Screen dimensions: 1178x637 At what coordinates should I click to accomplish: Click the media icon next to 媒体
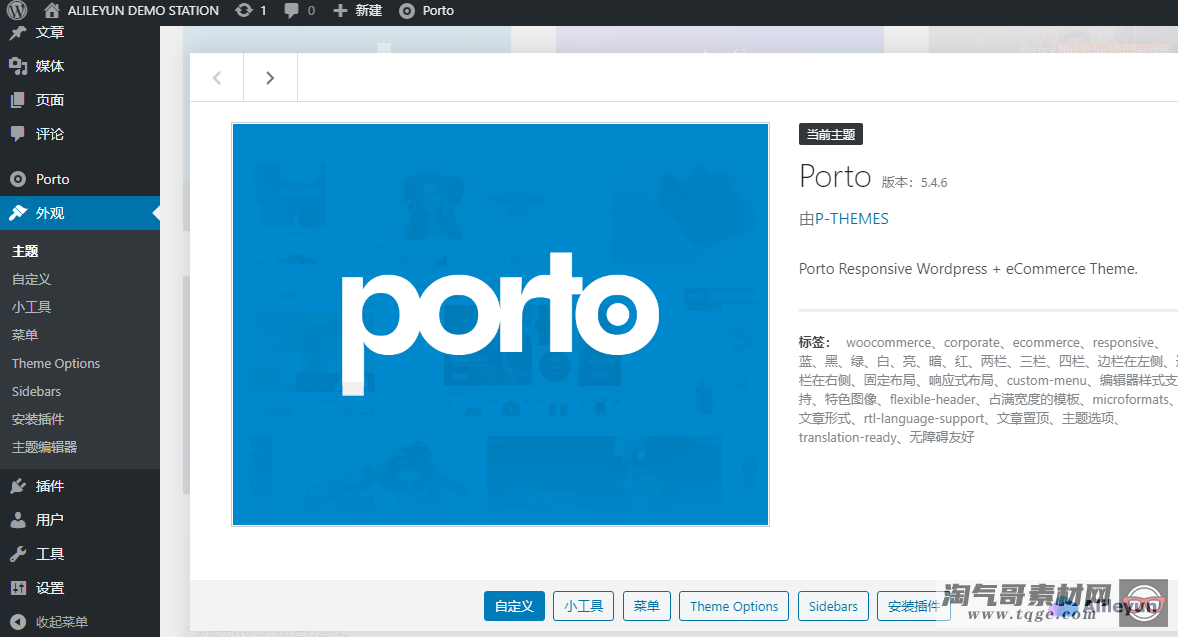coord(18,66)
